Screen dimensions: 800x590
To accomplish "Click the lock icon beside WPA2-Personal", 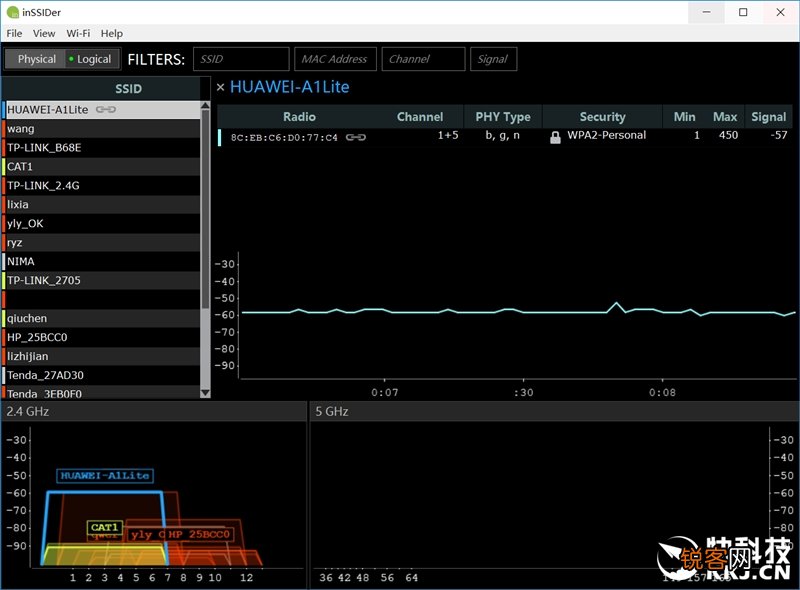I will pos(555,137).
